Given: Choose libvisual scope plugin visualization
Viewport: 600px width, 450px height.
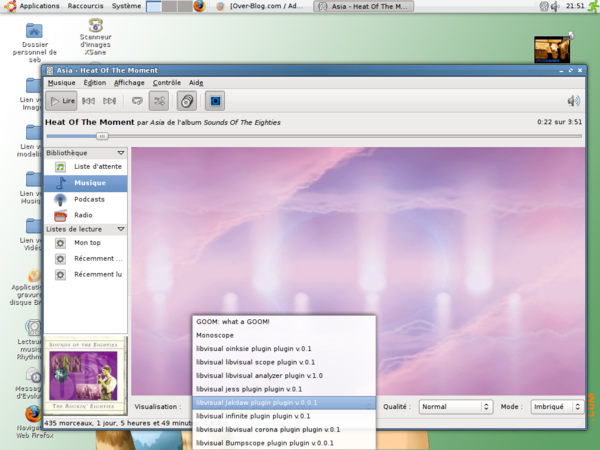Looking at the screenshot, I should pyautogui.click(x=284, y=362).
